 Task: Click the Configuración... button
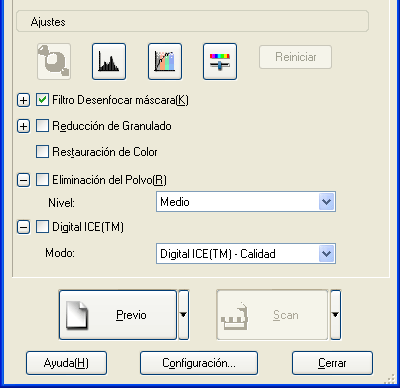(199, 363)
